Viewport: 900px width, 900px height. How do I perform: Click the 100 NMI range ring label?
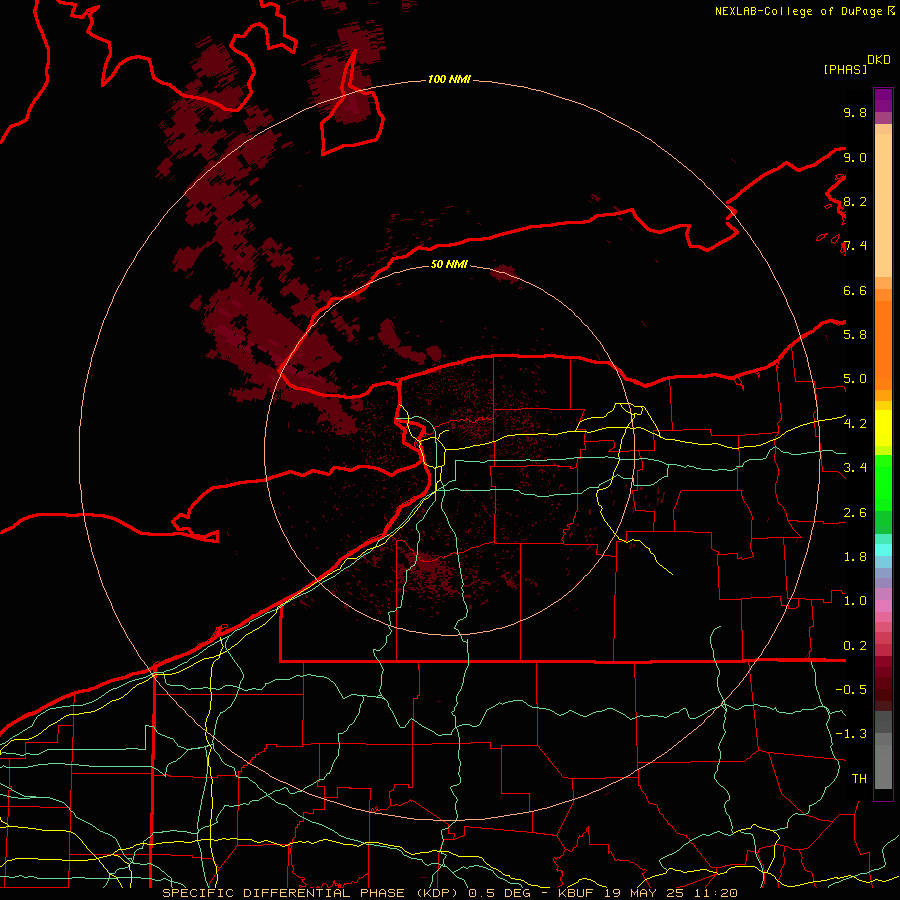[449, 79]
